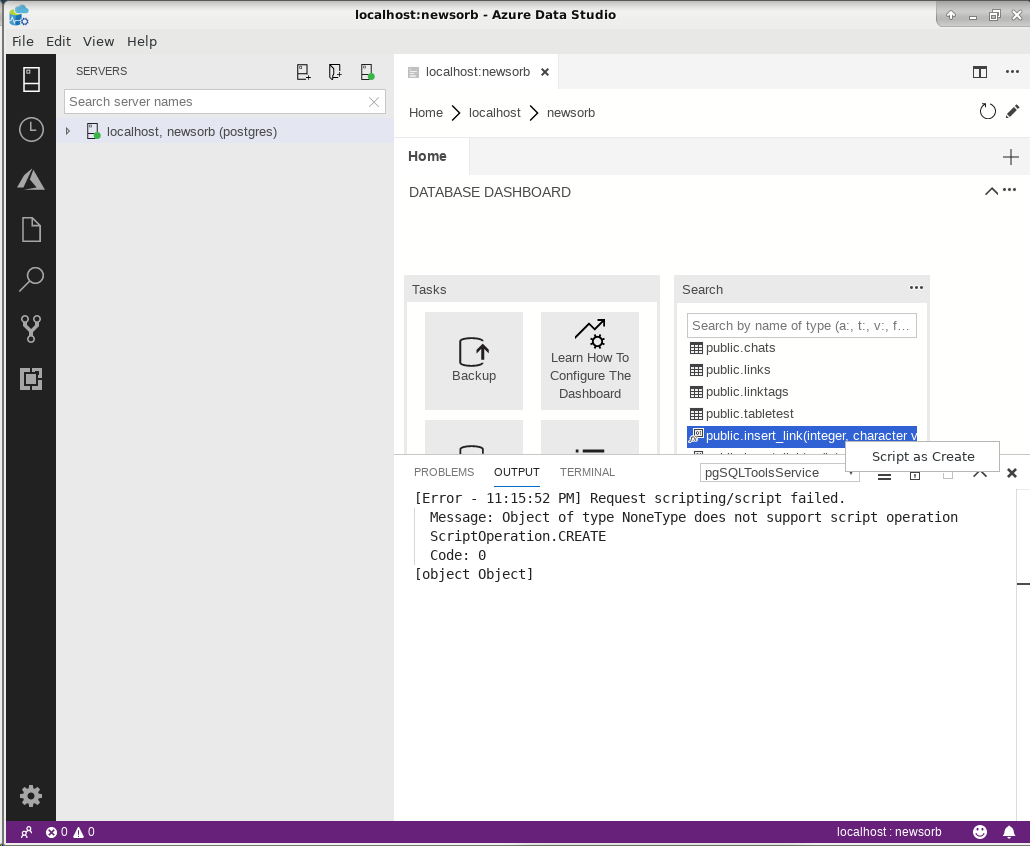Create a new connection in Servers panel
The height and width of the screenshot is (846, 1030).
click(303, 71)
